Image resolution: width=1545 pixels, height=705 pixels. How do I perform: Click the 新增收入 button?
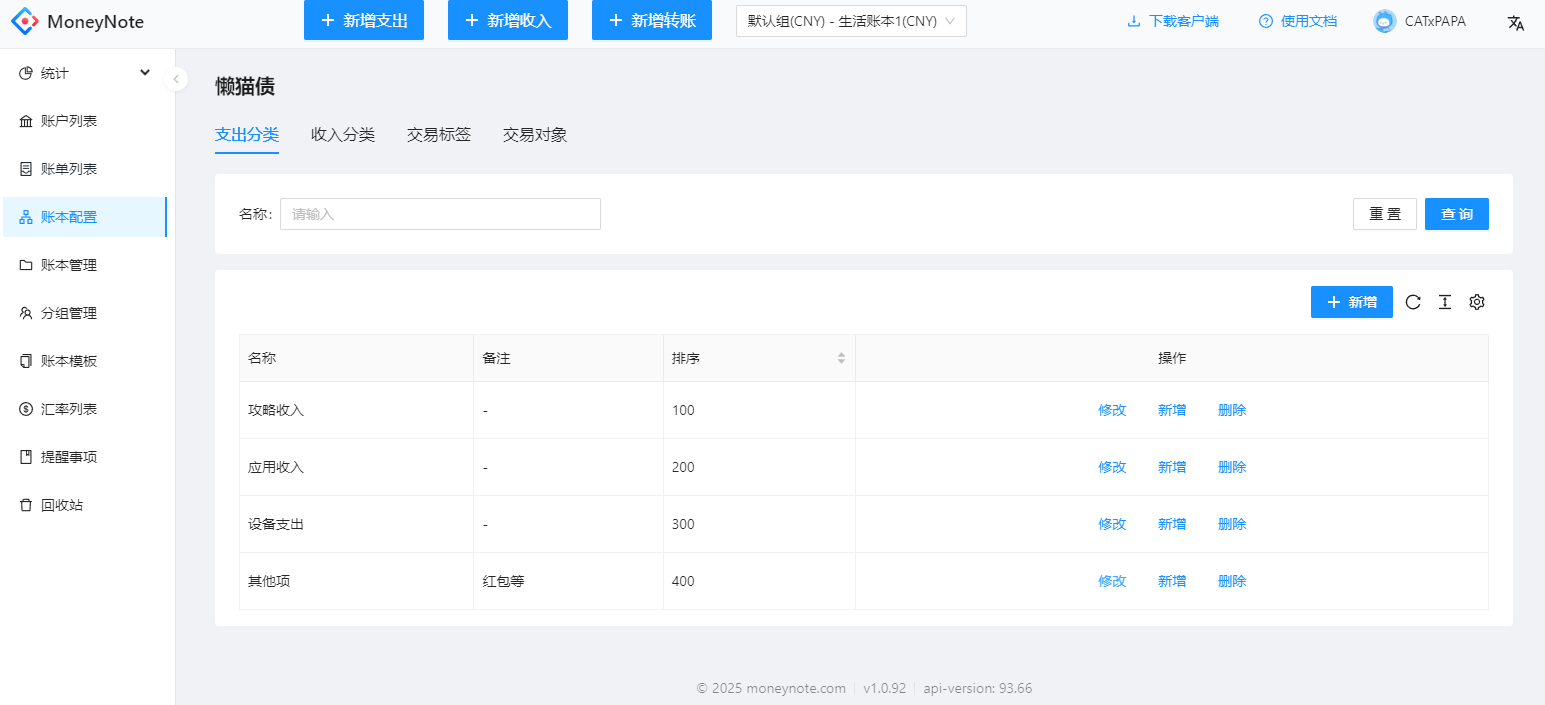(508, 20)
